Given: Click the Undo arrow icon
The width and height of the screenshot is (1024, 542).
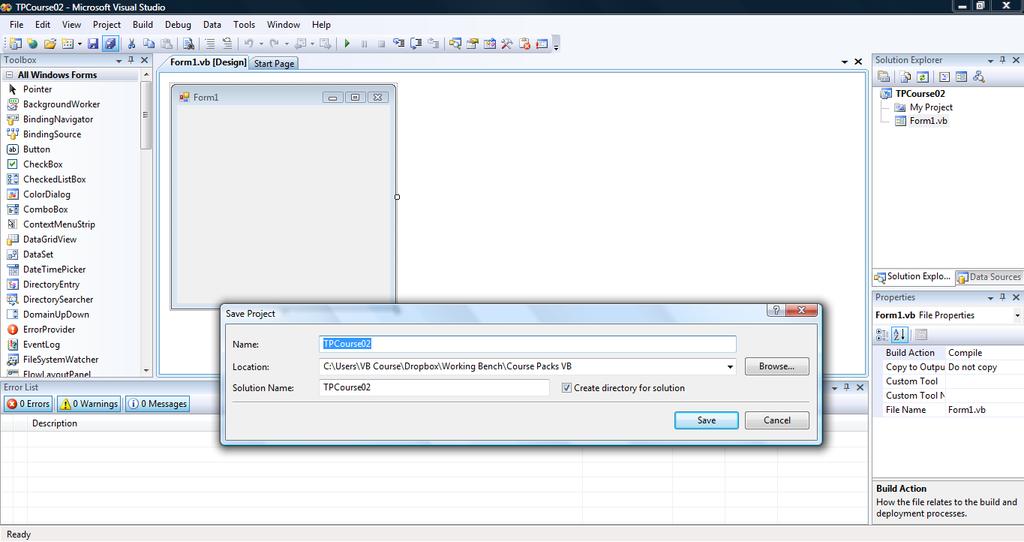Looking at the screenshot, I should click(x=249, y=44).
